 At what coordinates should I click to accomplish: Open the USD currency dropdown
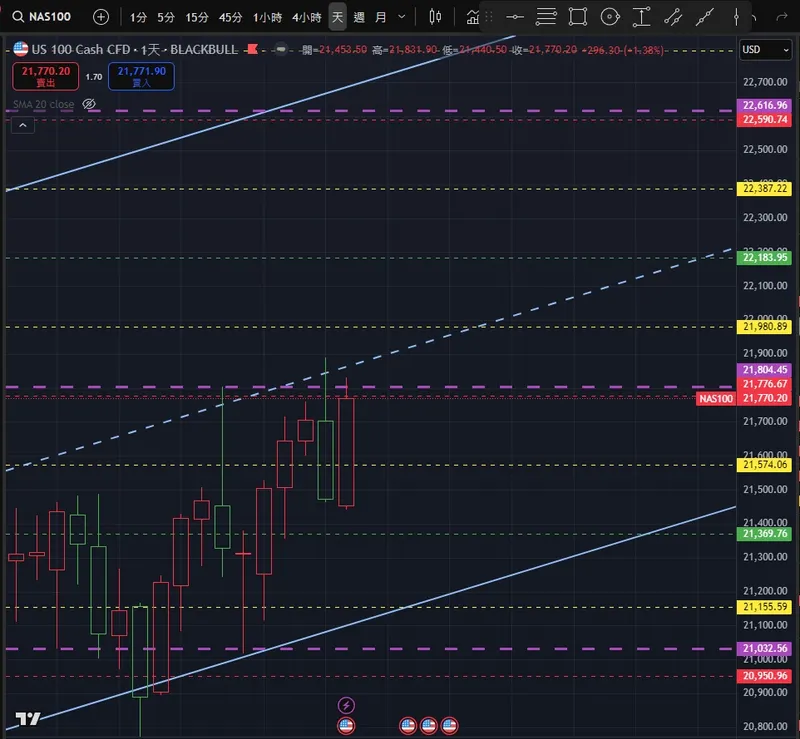[765, 50]
